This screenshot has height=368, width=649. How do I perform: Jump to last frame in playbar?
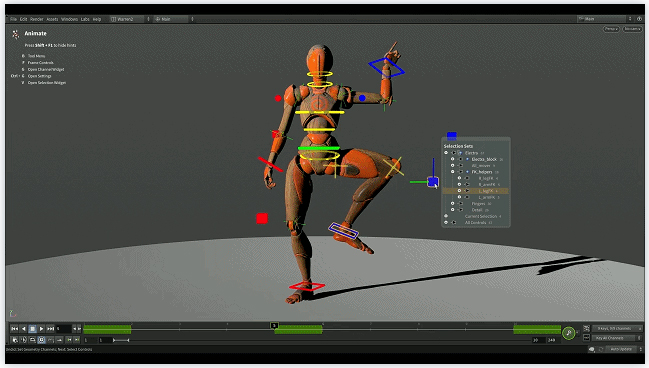[x=50, y=329]
